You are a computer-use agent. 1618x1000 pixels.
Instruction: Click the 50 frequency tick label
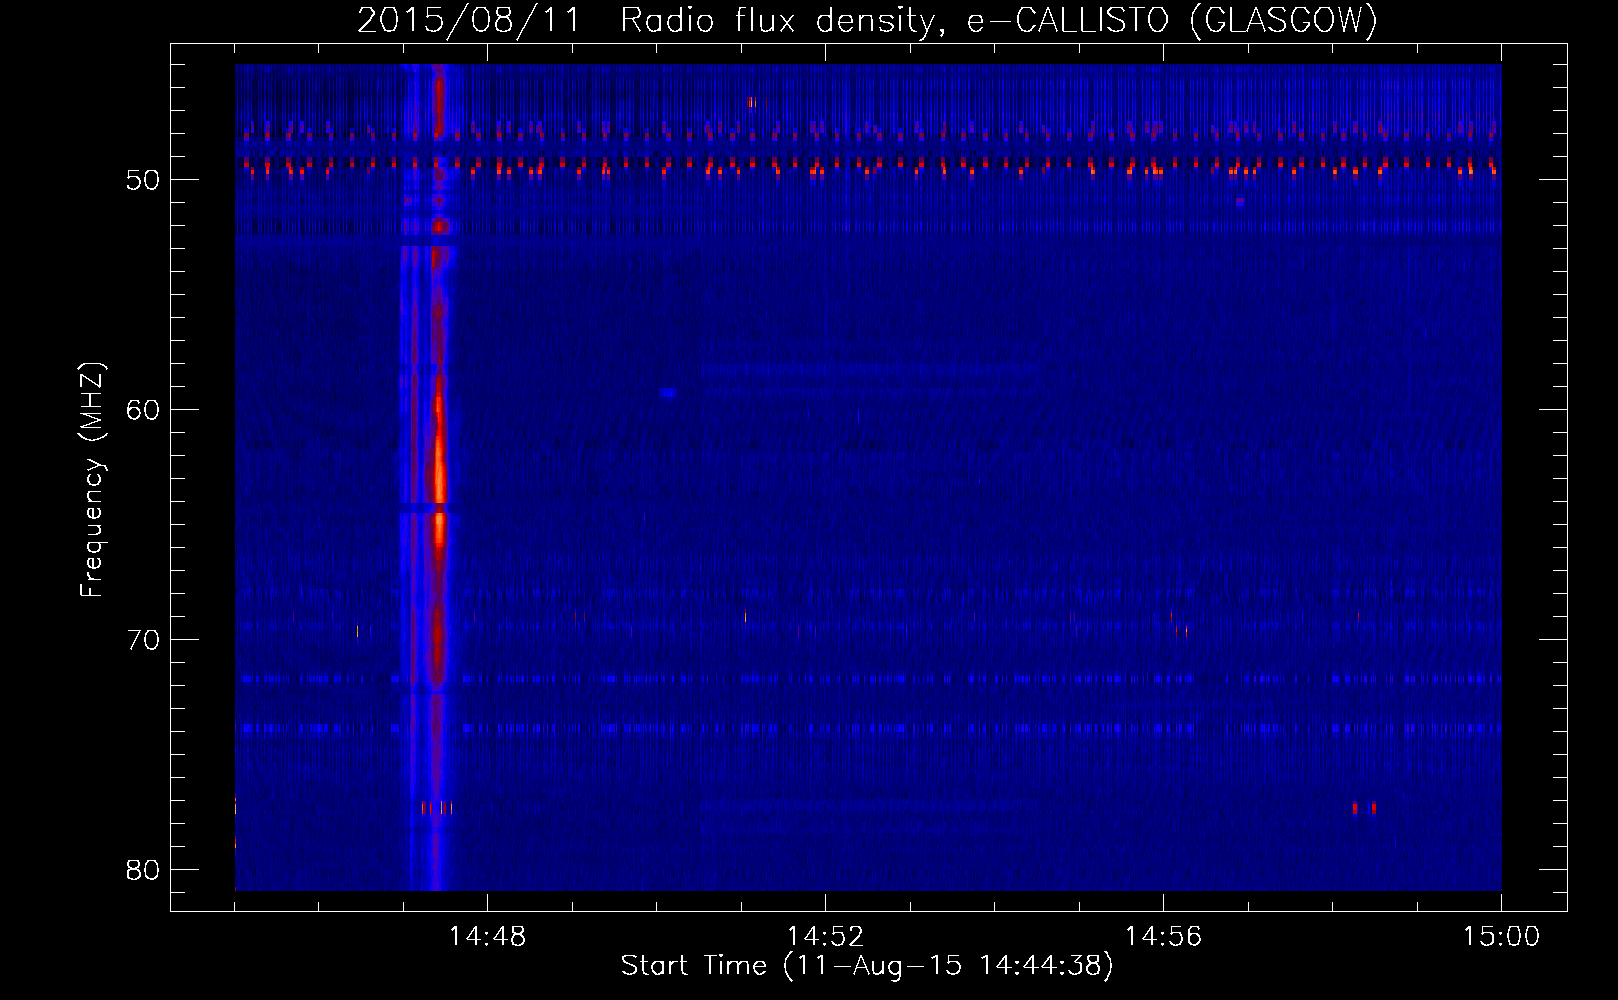click(144, 180)
